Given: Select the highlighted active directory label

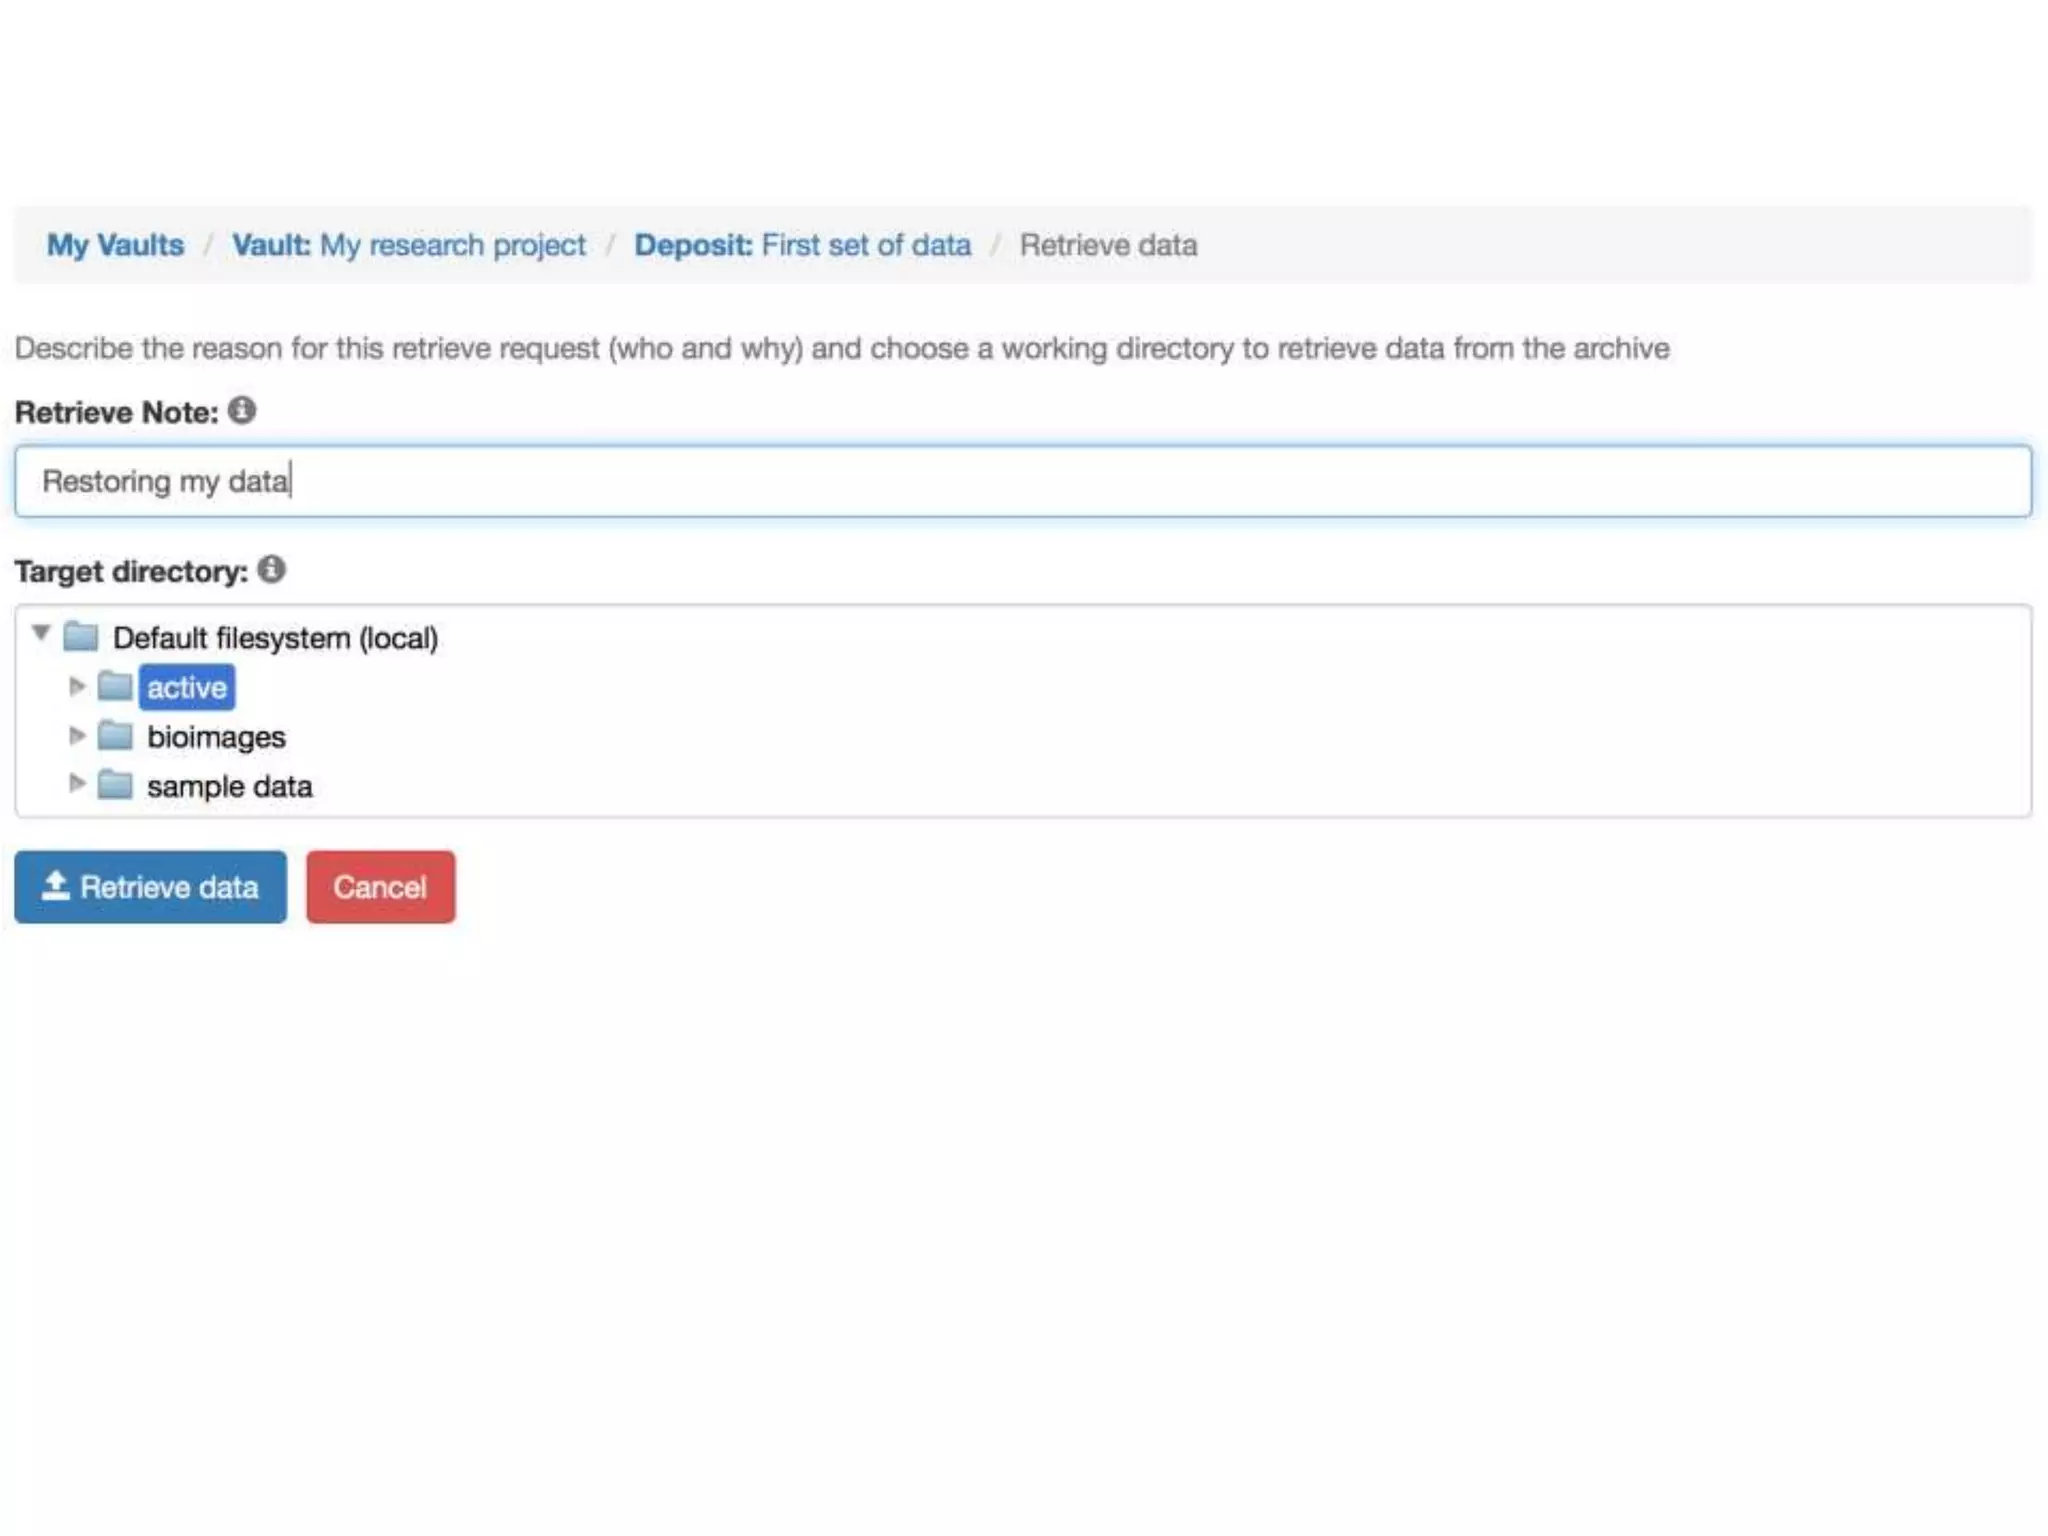Looking at the screenshot, I should click(187, 688).
